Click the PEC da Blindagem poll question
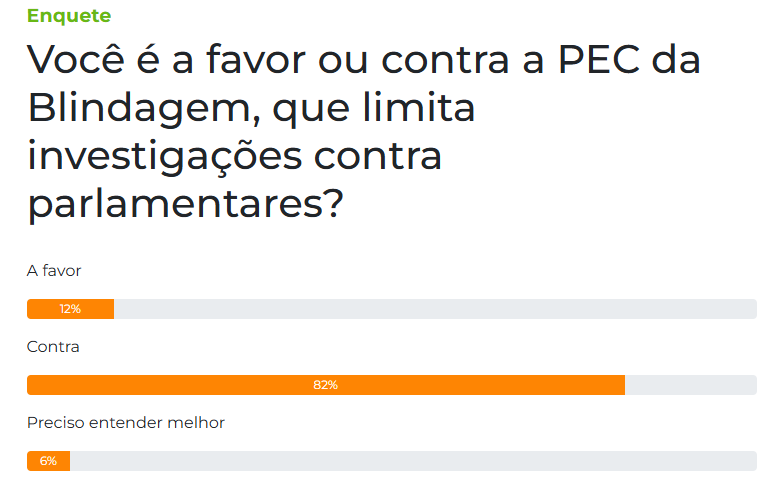The image size is (776, 501). (x=364, y=132)
